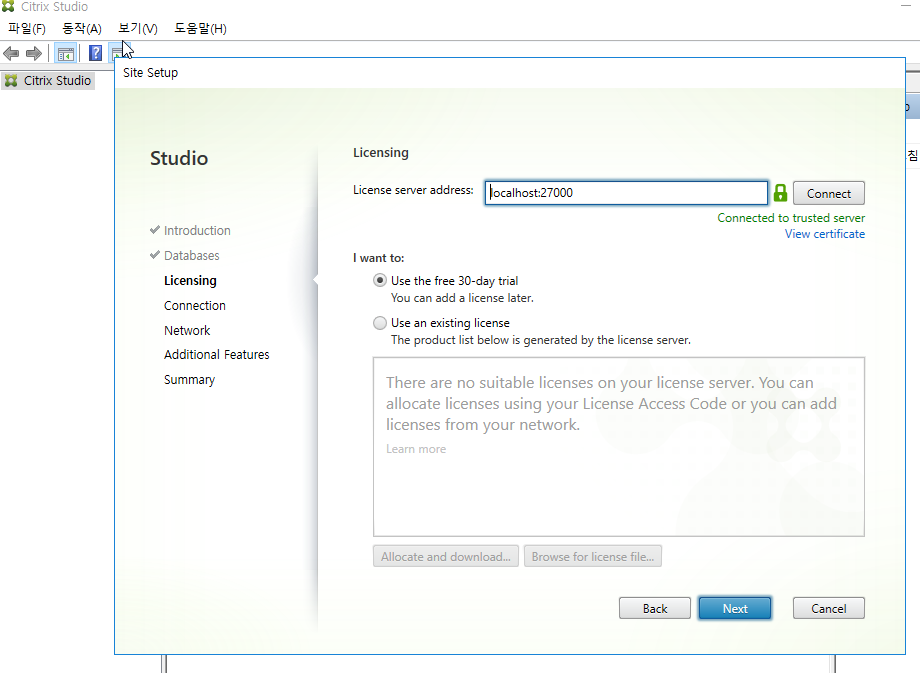Open the 동작(A) menu
The width and height of the screenshot is (920, 673).
(x=82, y=29)
